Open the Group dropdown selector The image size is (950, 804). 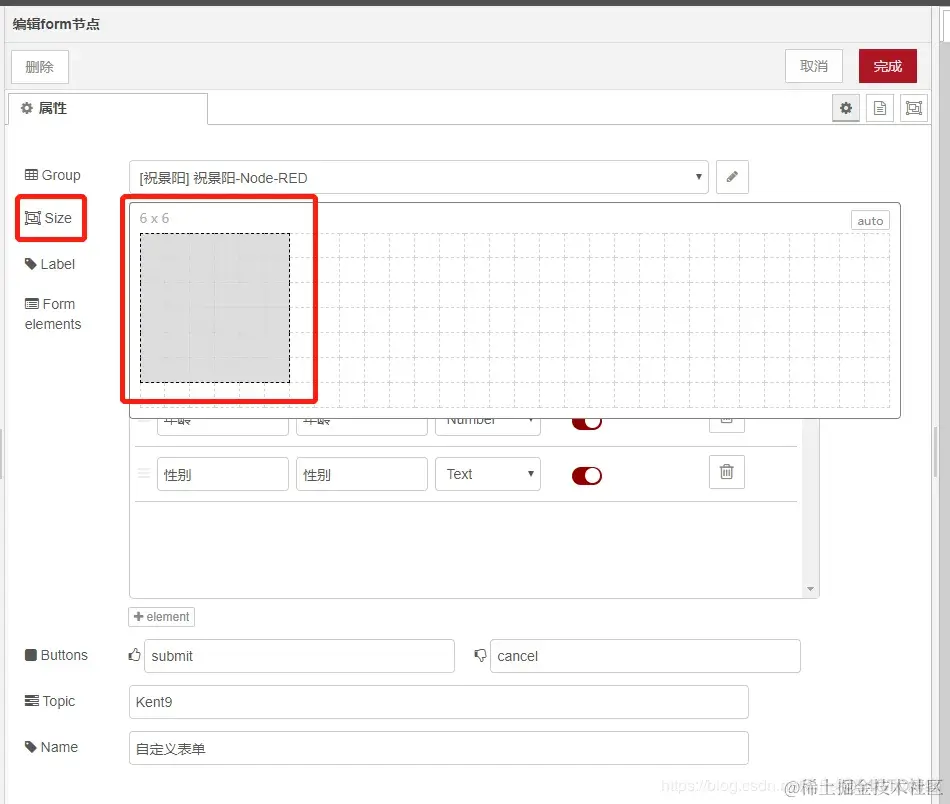[x=419, y=178]
